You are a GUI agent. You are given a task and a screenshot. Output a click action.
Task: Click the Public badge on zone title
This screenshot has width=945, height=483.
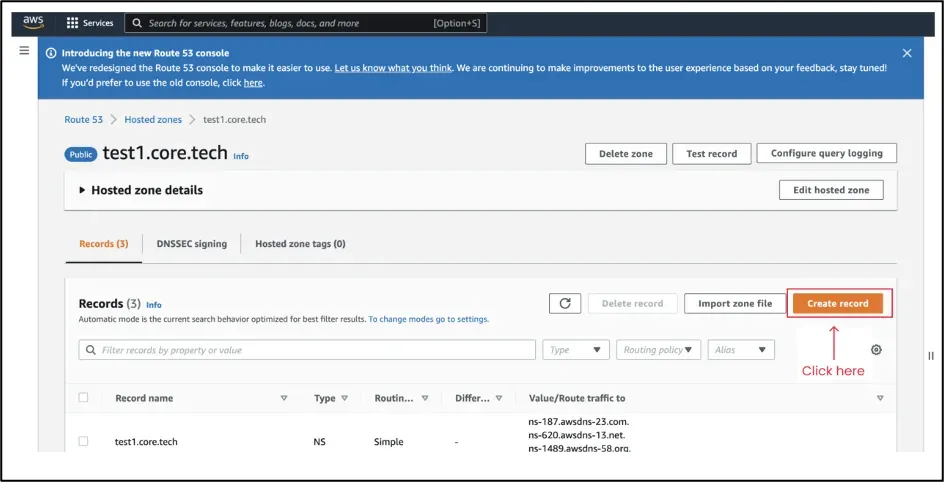tap(81, 154)
